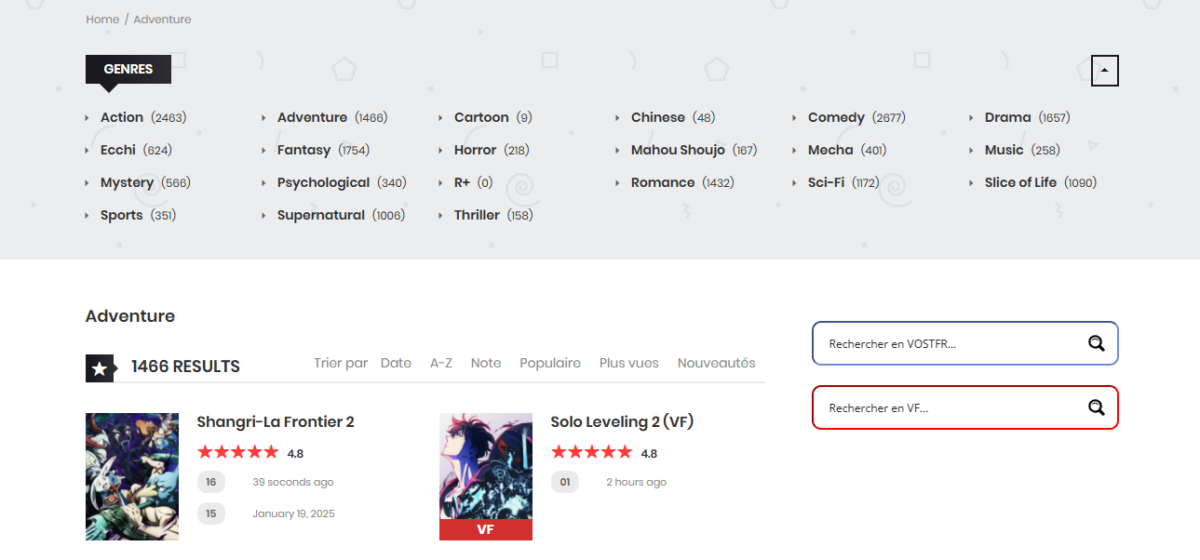Browse Mahou Shoujo genre

[x=678, y=150]
